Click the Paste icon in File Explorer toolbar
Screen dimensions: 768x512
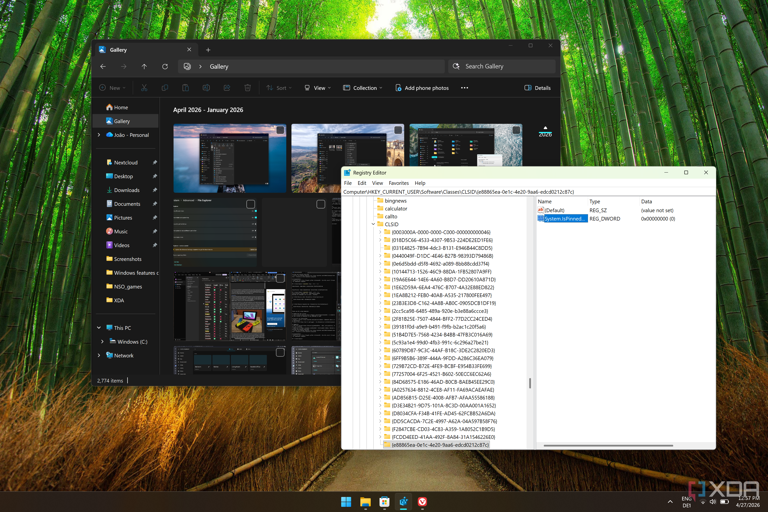[x=185, y=88]
